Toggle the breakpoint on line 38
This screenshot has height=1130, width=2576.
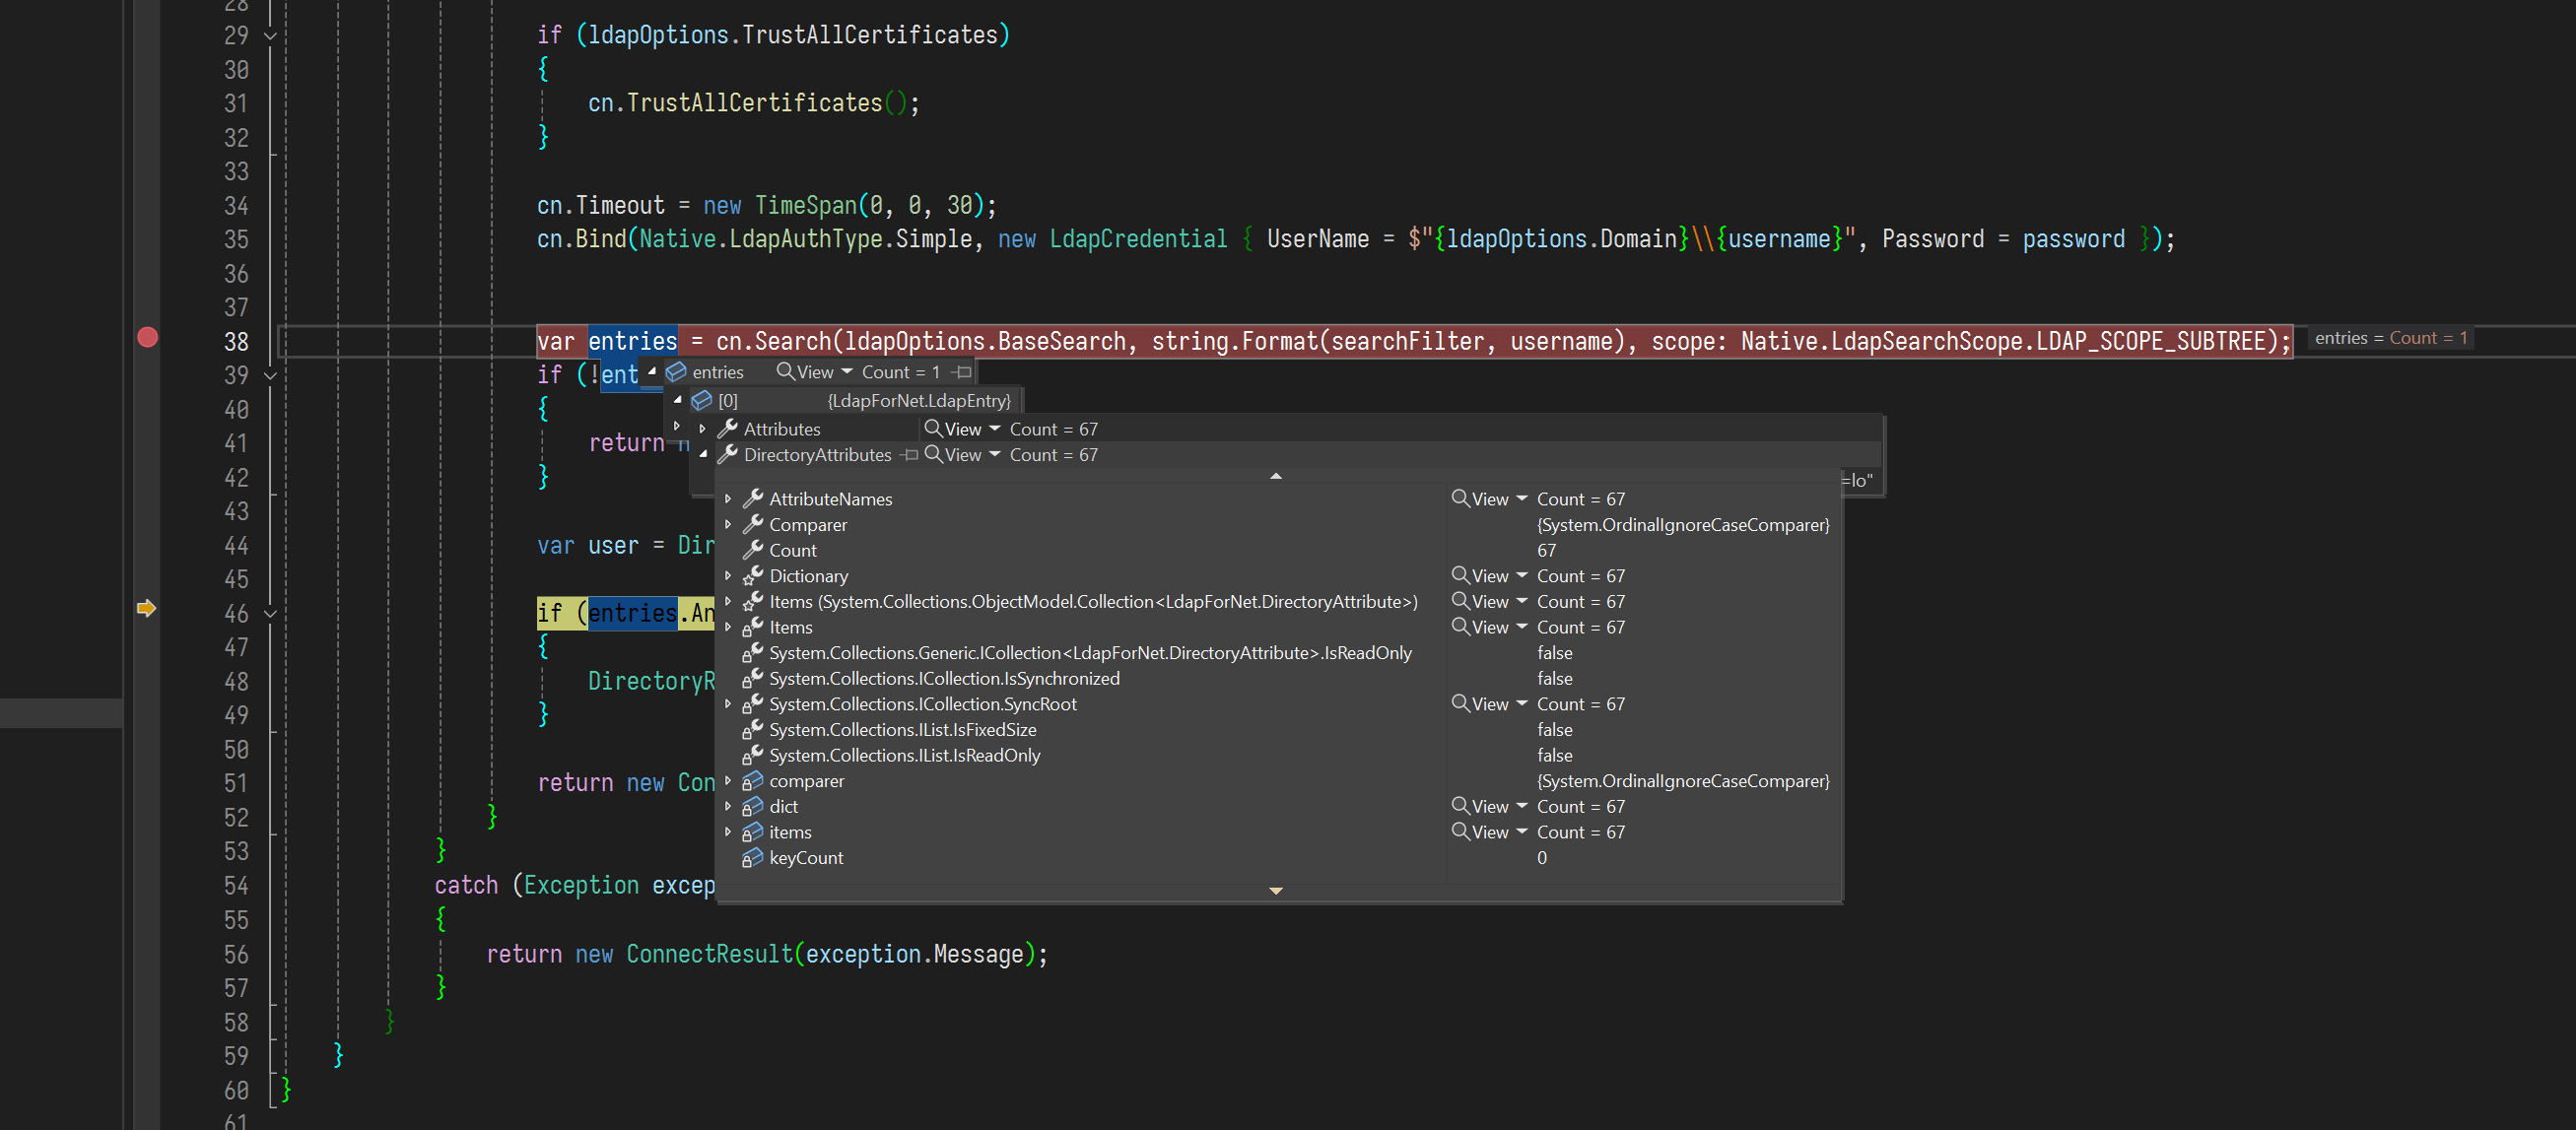click(147, 338)
